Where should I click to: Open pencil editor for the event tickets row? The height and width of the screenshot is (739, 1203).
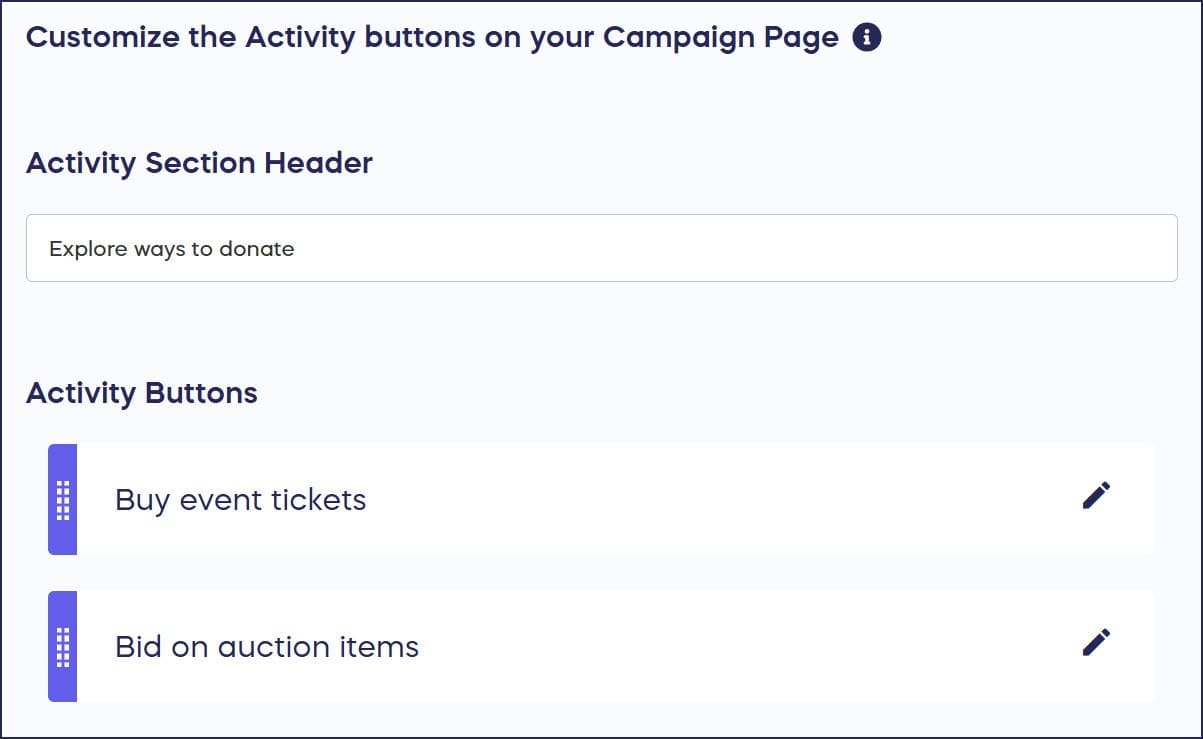click(1096, 496)
